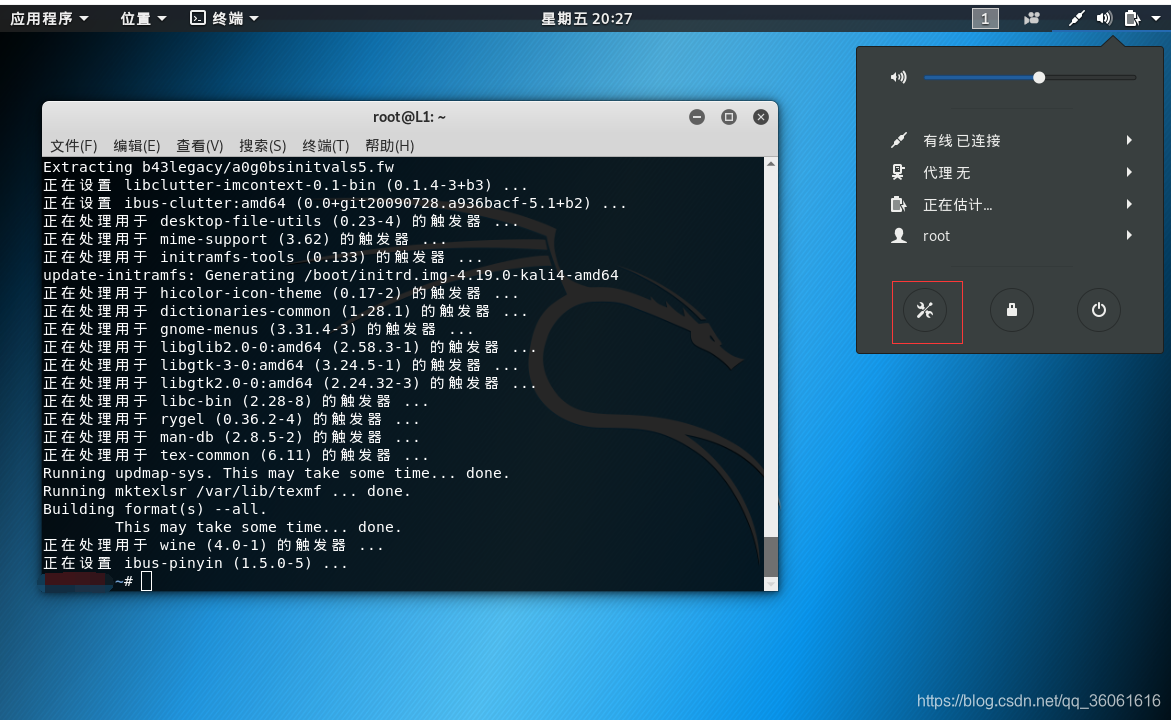
Task: Click the 'man-db (2.8.5-2)' trigger line
Action: point(232,437)
